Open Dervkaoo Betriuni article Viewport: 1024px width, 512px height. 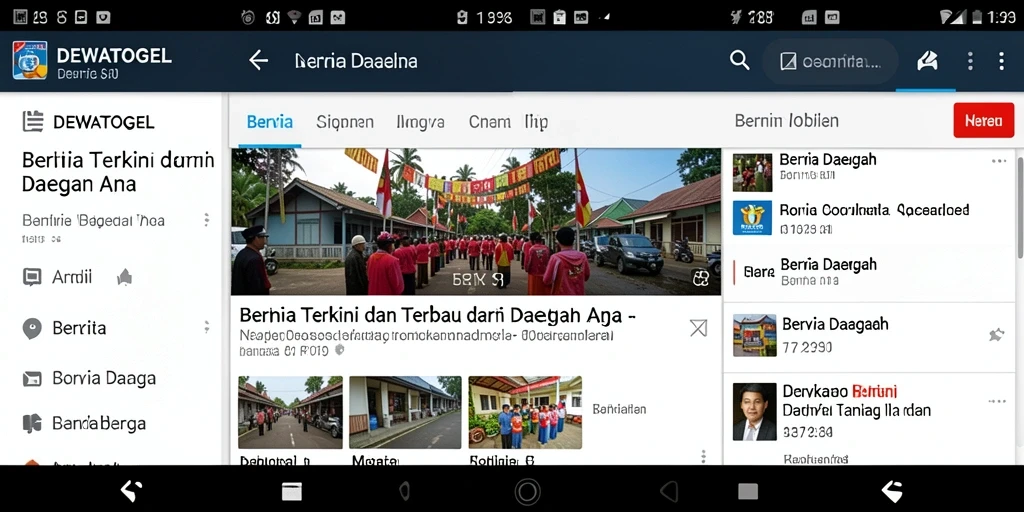coord(869,411)
